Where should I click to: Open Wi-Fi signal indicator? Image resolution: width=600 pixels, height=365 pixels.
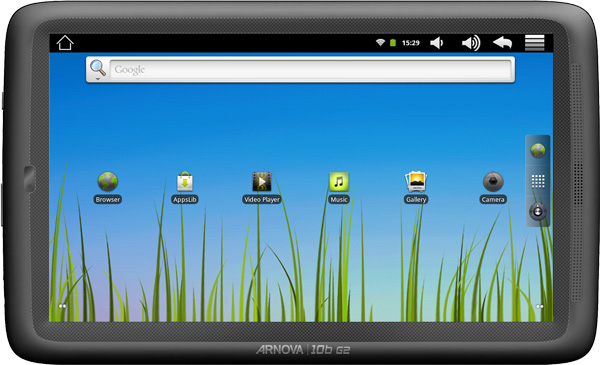tap(380, 42)
